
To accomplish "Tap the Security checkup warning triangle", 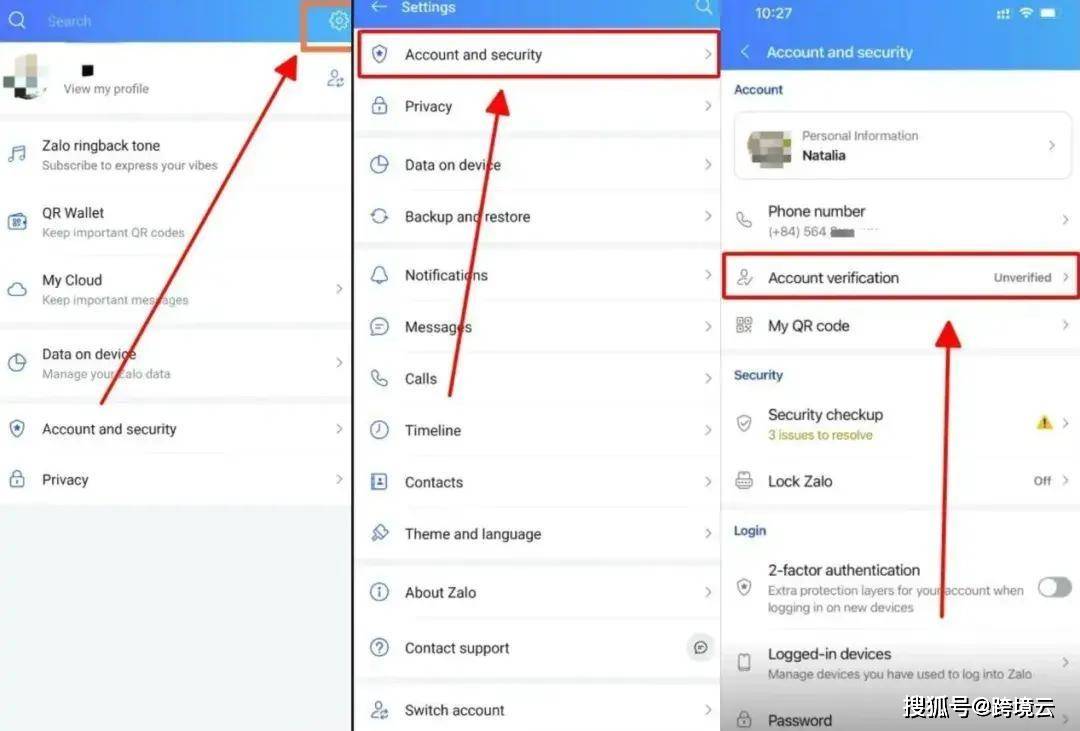I will [1044, 422].
